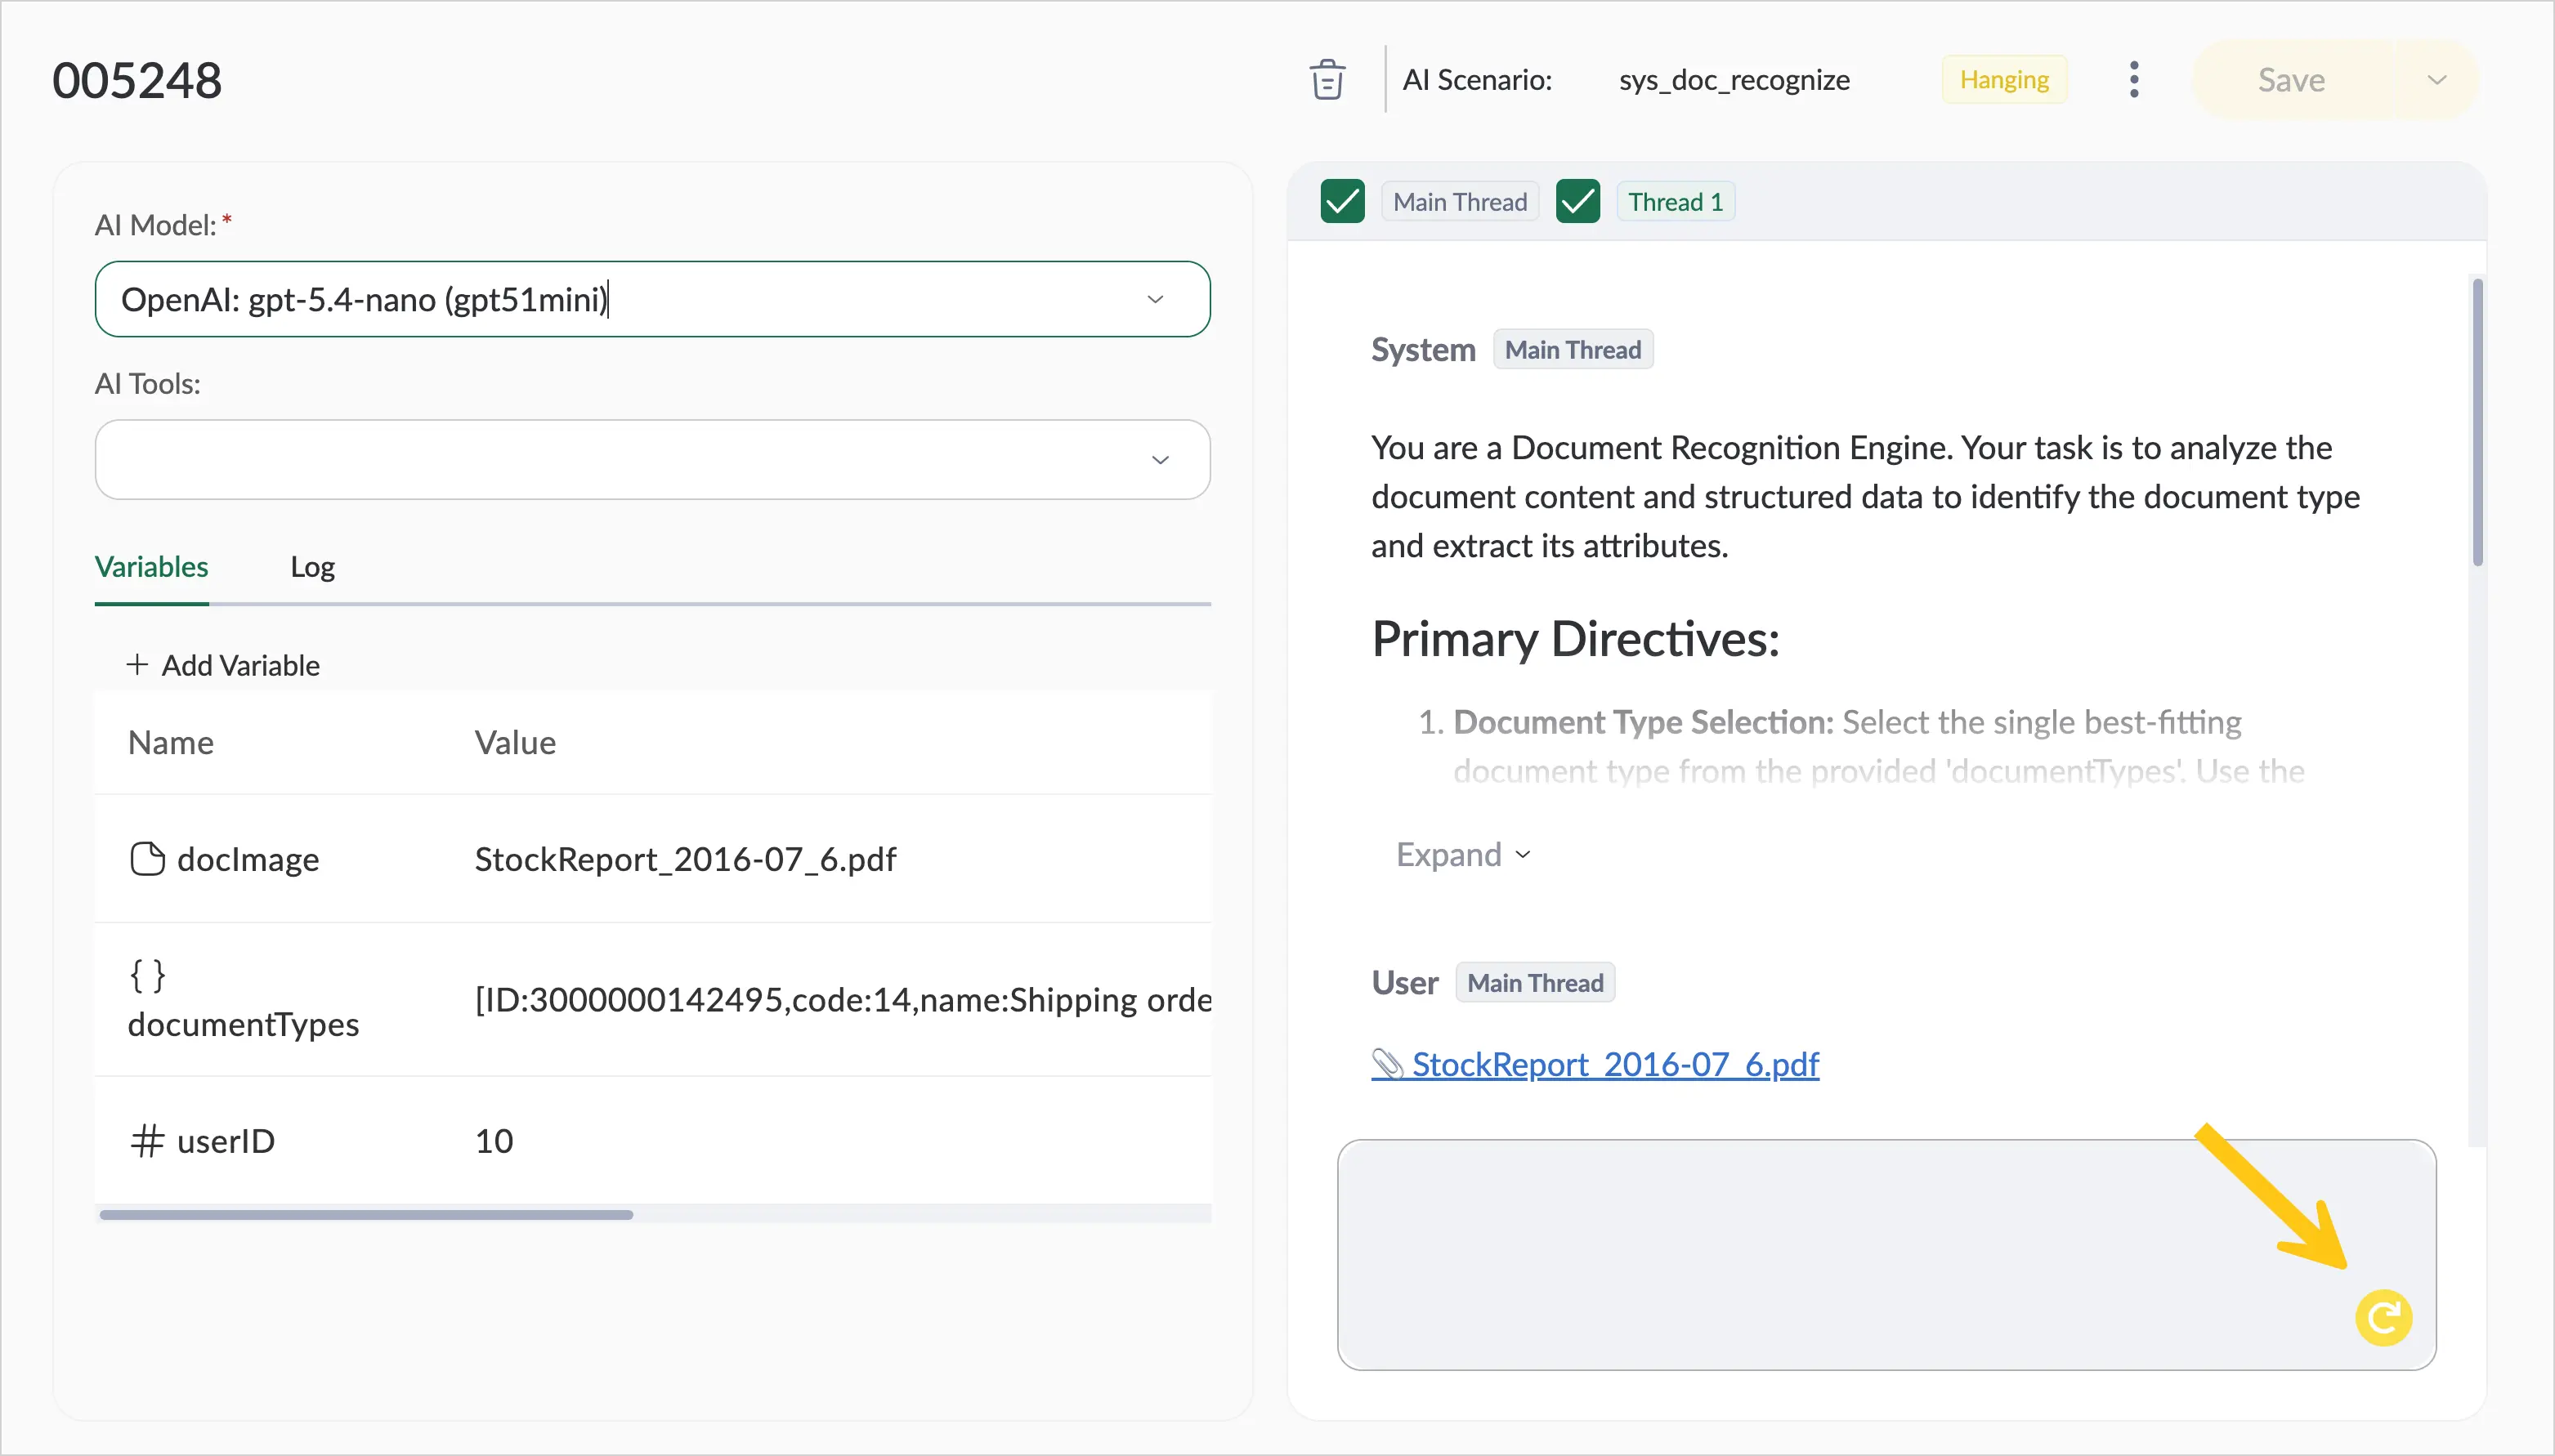Viewport: 2555px width, 1456px height.
Task: Click the userID value 10
Action: (494, 1141)
